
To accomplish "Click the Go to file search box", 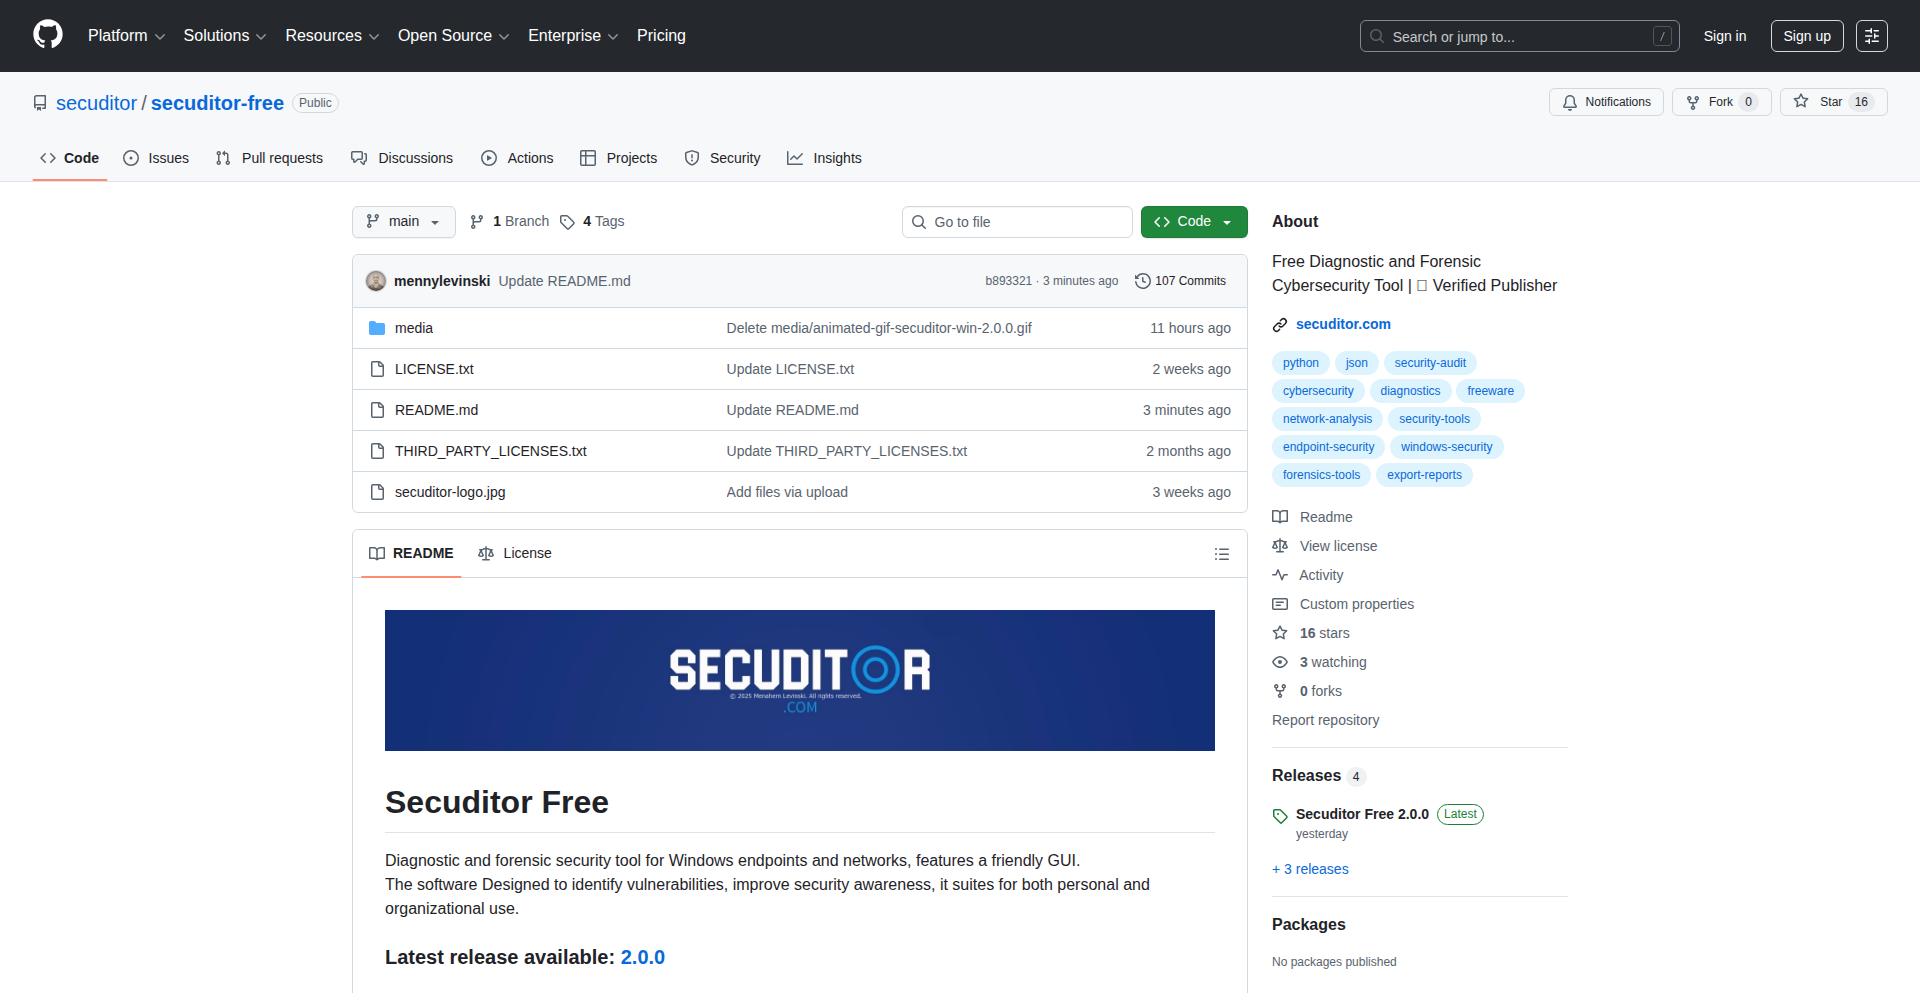I will 1017,222.
